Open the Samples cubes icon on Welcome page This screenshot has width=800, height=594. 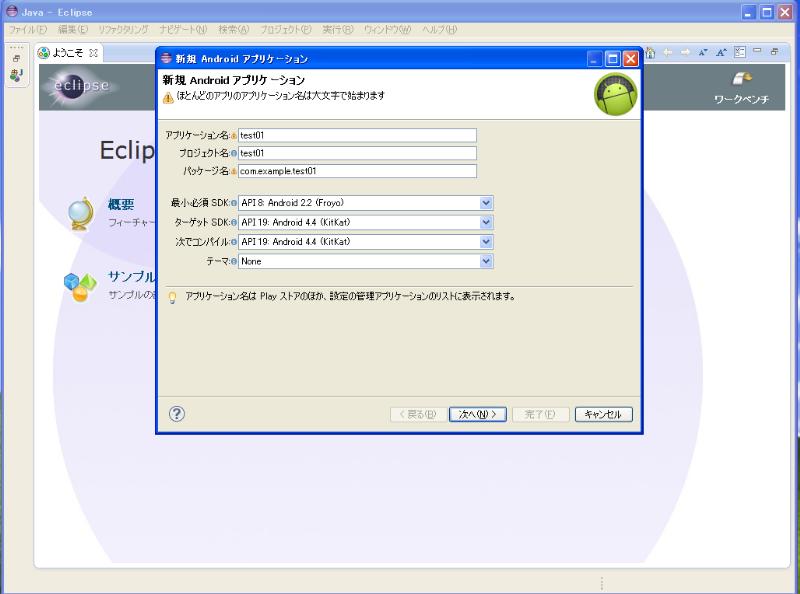pyautogui.click(x=80, y=287)
